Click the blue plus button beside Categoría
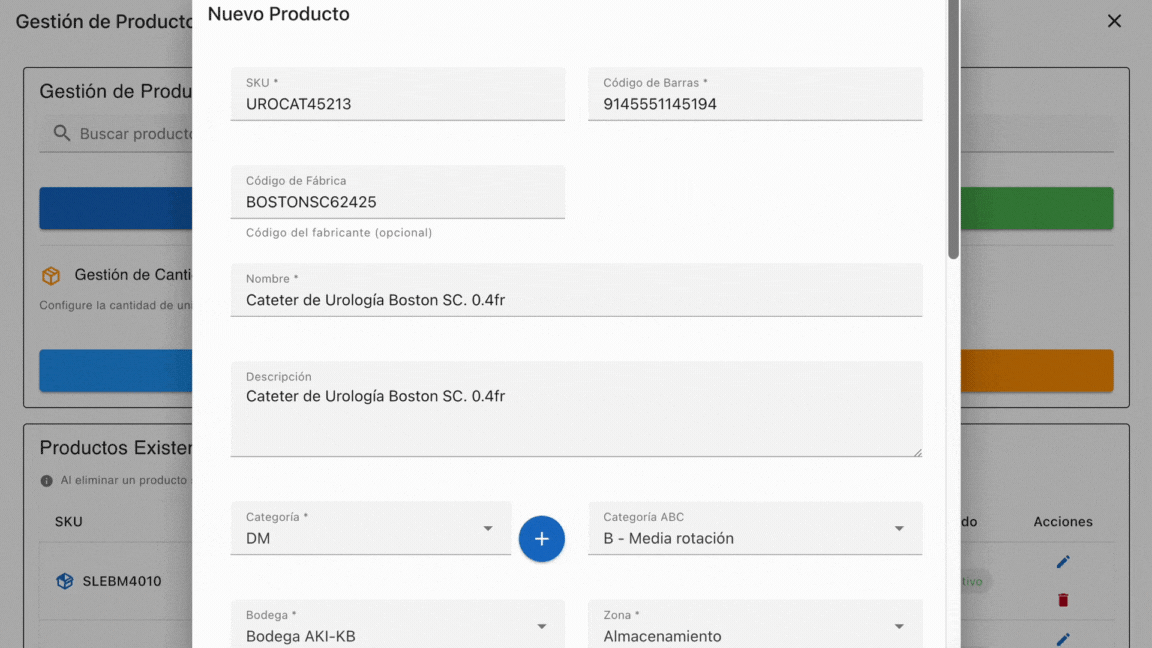 point(541,538)
